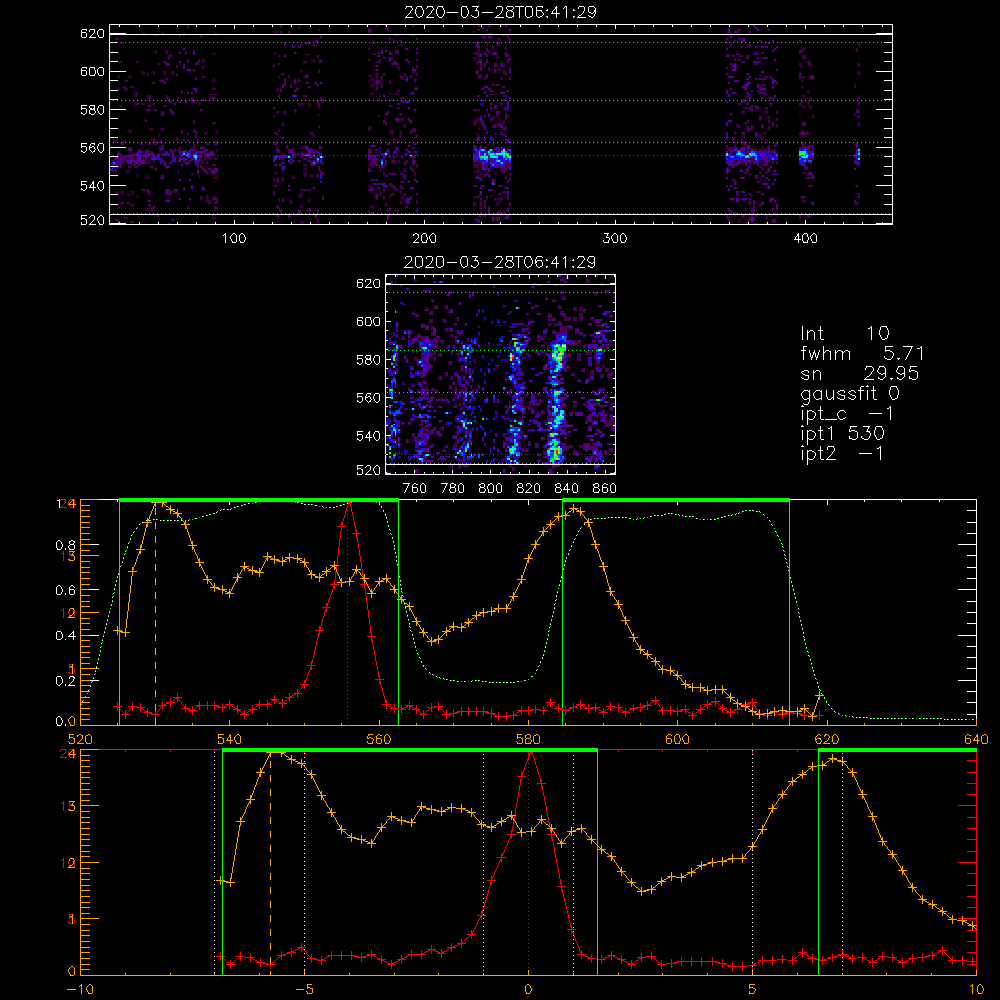The width and height of the screenshot is (1000, 1000).
Task: Click y-axis label 540 on top spectrogram
Action: 92,186
